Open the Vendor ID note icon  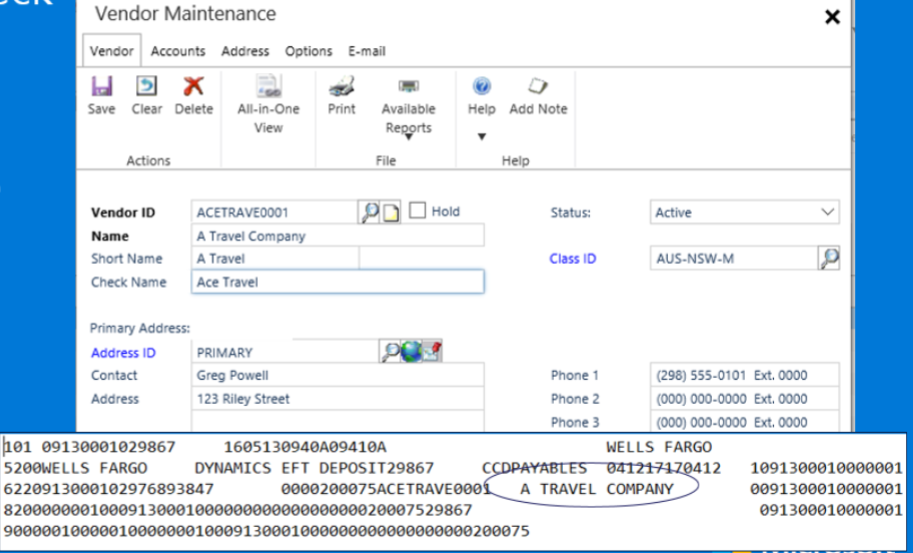391,212
